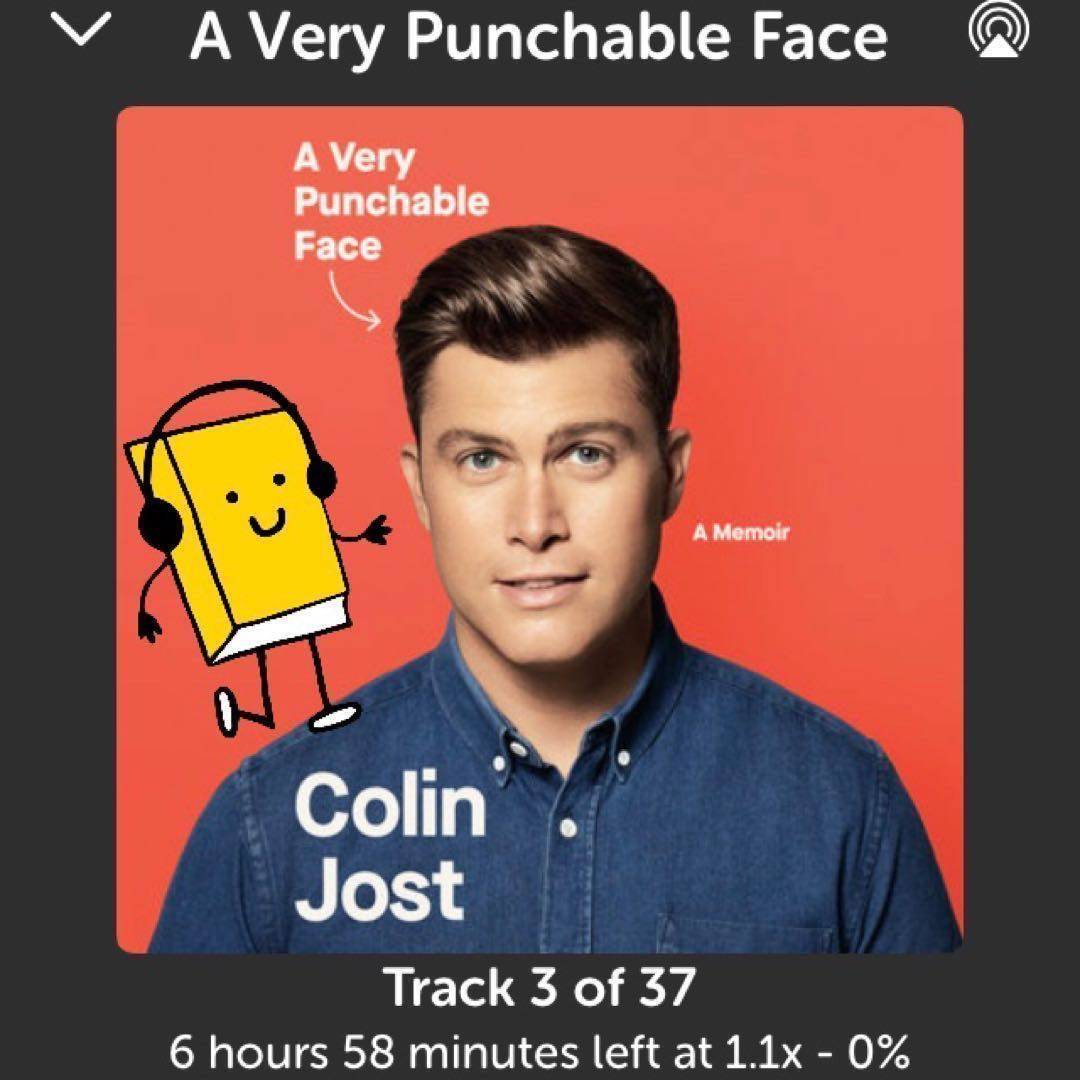Viewport: 1080px width, 1080px height.
Task: Tap the Colin Jost author name
Action: pyautogui.click(x=390, y=846)
